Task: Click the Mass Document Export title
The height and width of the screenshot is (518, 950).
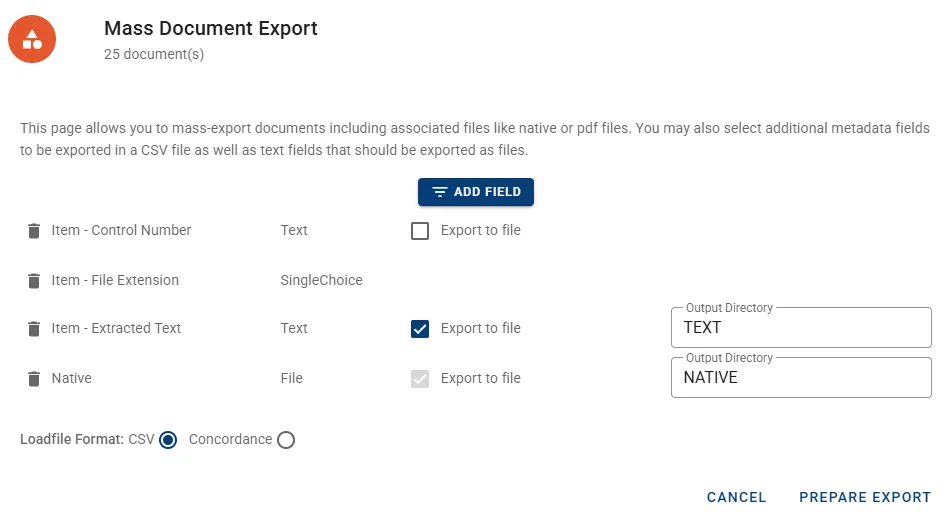Action: [211, 28]
